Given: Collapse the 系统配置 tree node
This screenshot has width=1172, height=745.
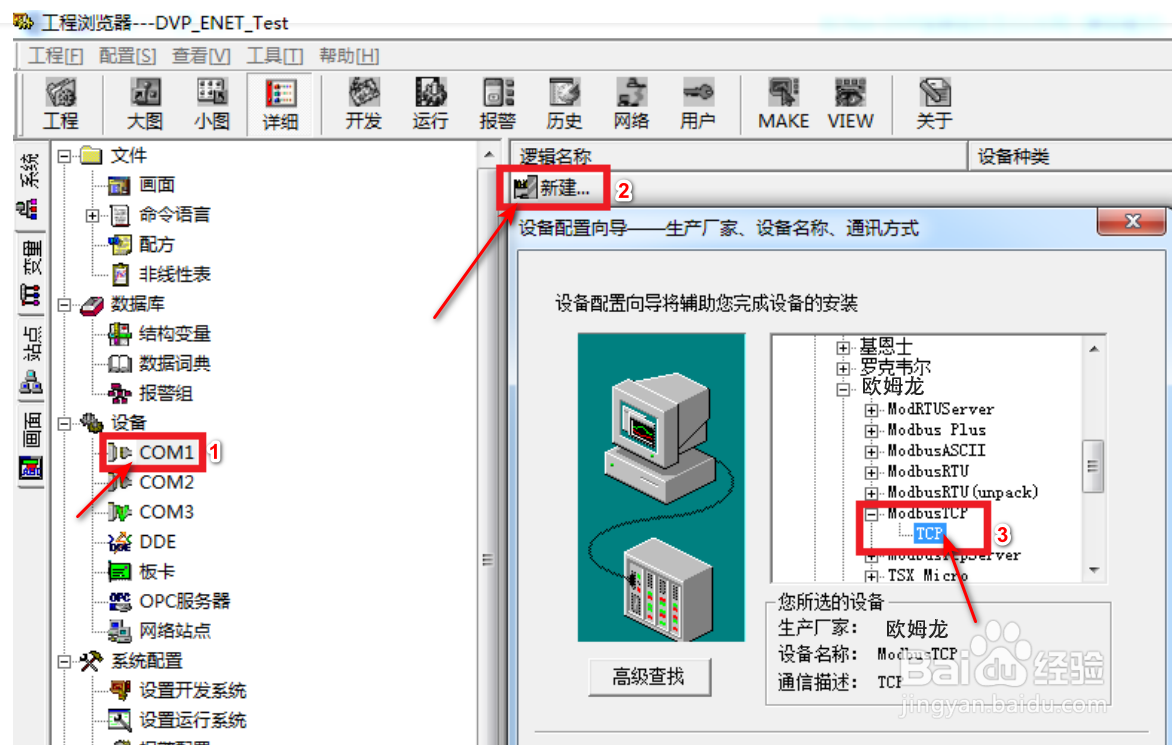Looking at the screenshot, I should point(65,662).
